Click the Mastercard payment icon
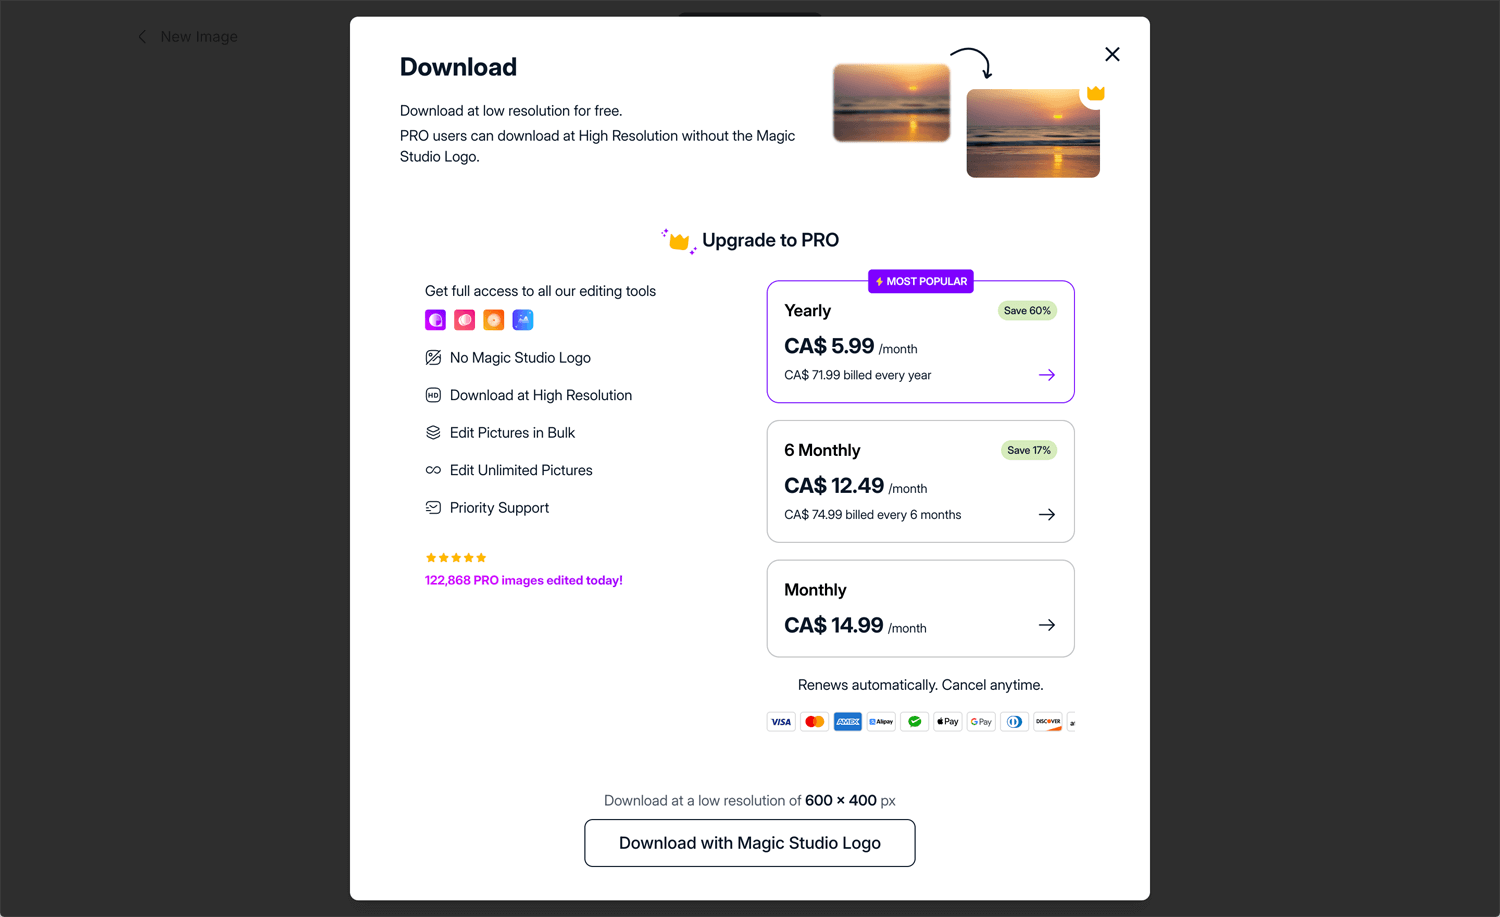1500x917 pixels. (815, 722)
